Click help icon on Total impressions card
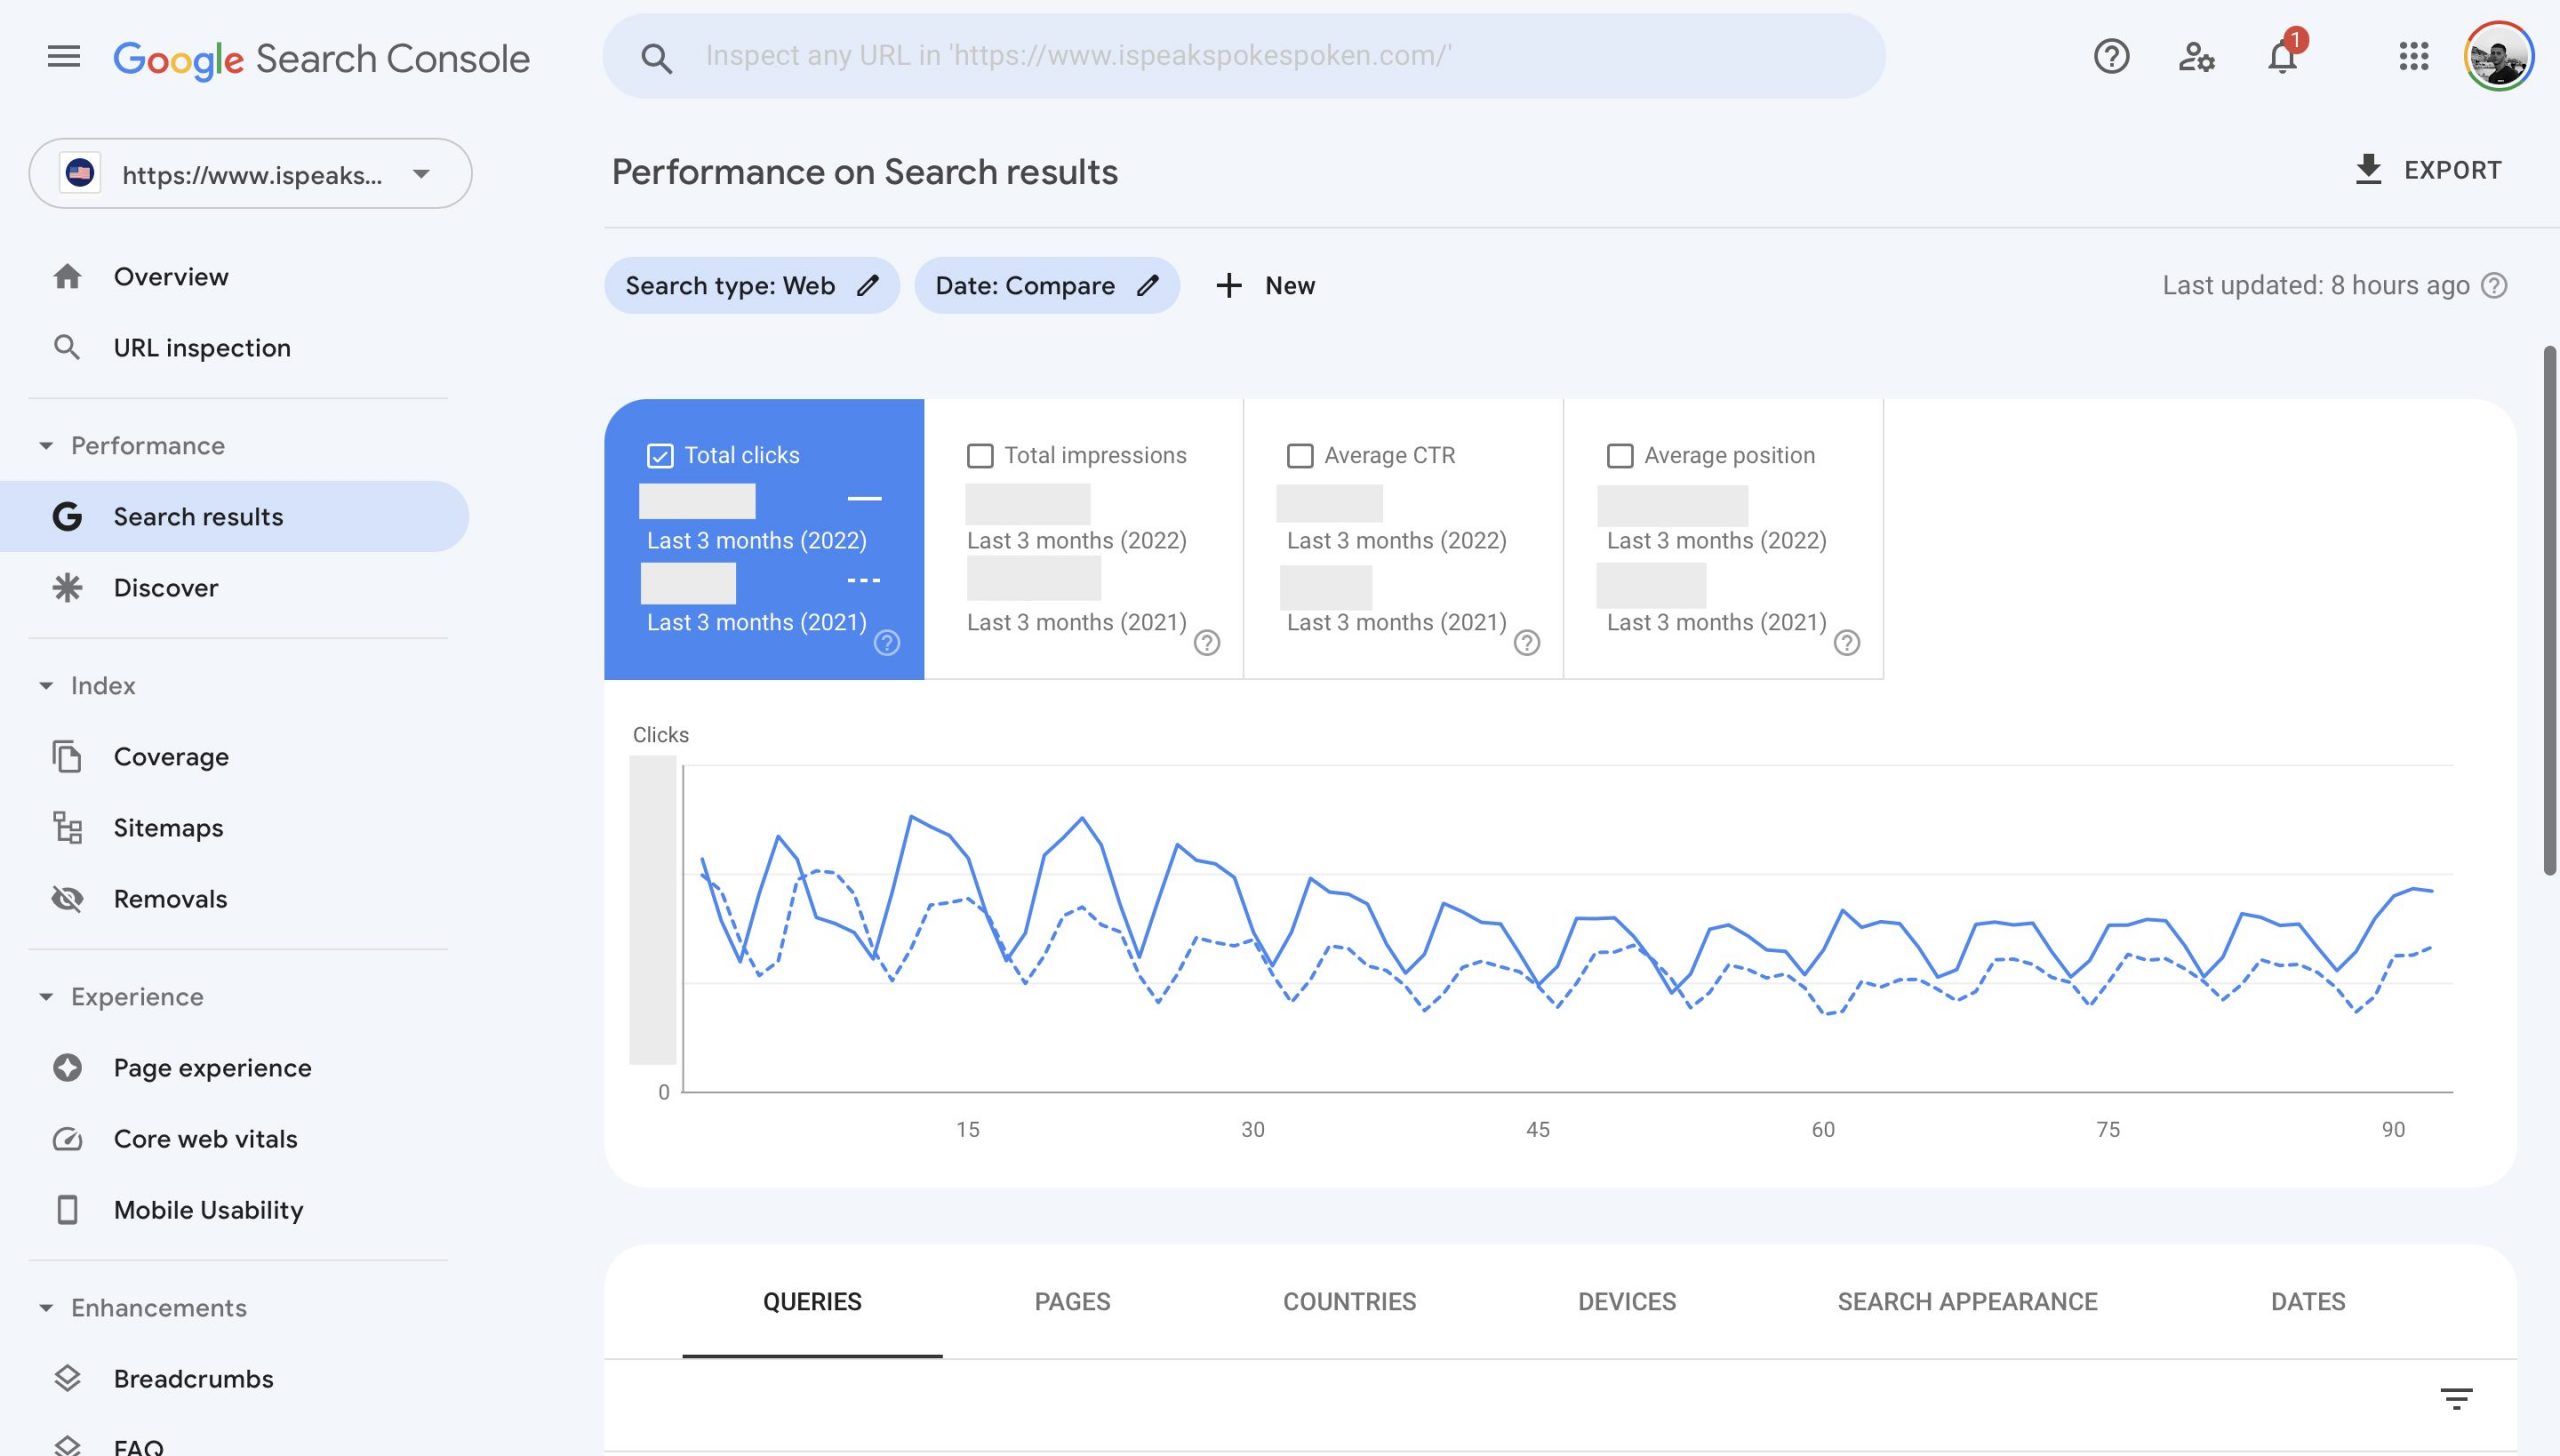The image size is (2560, 1456). (x=1207, y=643)
